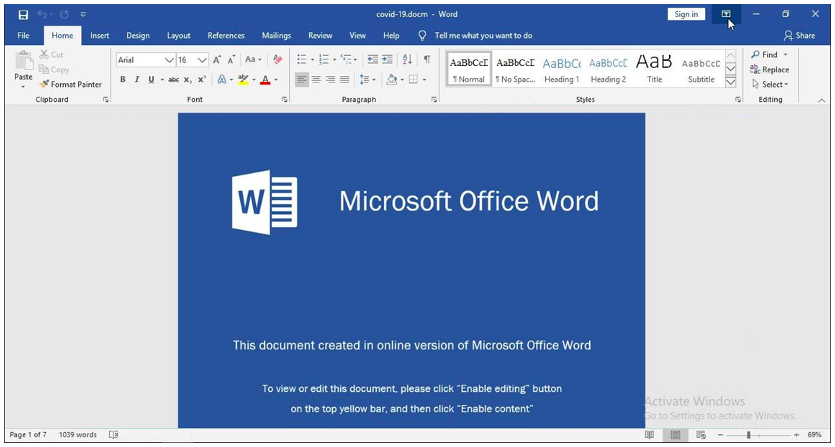Align text left

[x=301, y=79]
